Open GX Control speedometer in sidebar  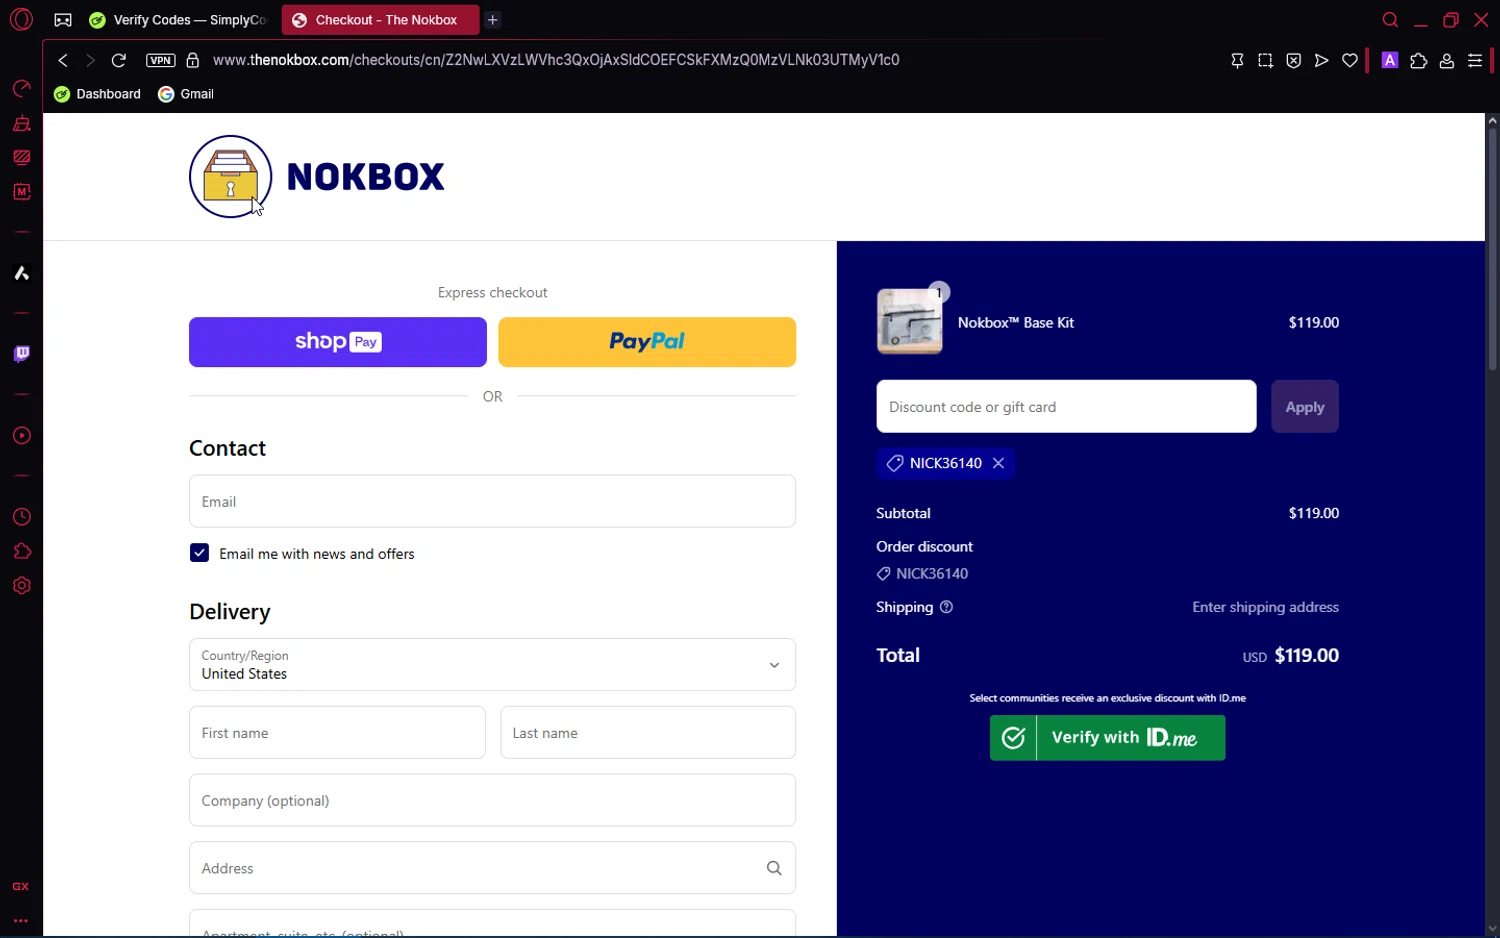pyautogui.click(x=21, y=89)
